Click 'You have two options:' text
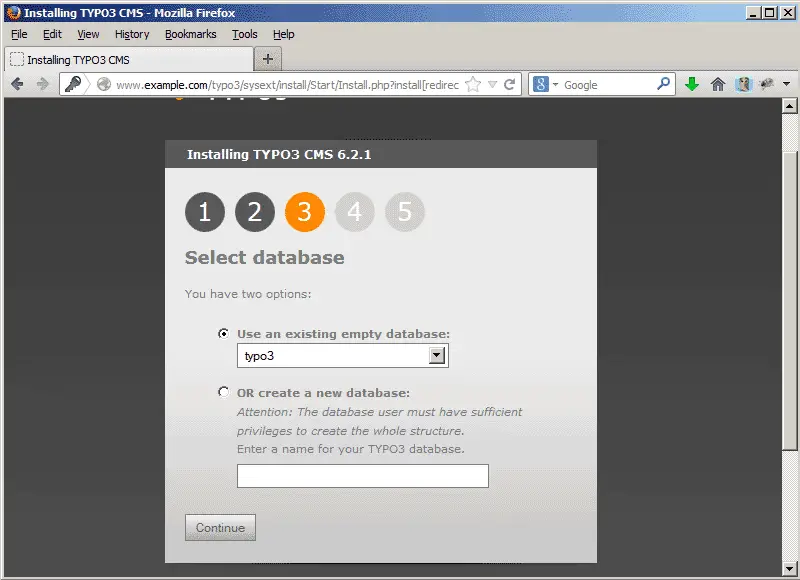The image size is (800, 580). click(x=248, y=294)
